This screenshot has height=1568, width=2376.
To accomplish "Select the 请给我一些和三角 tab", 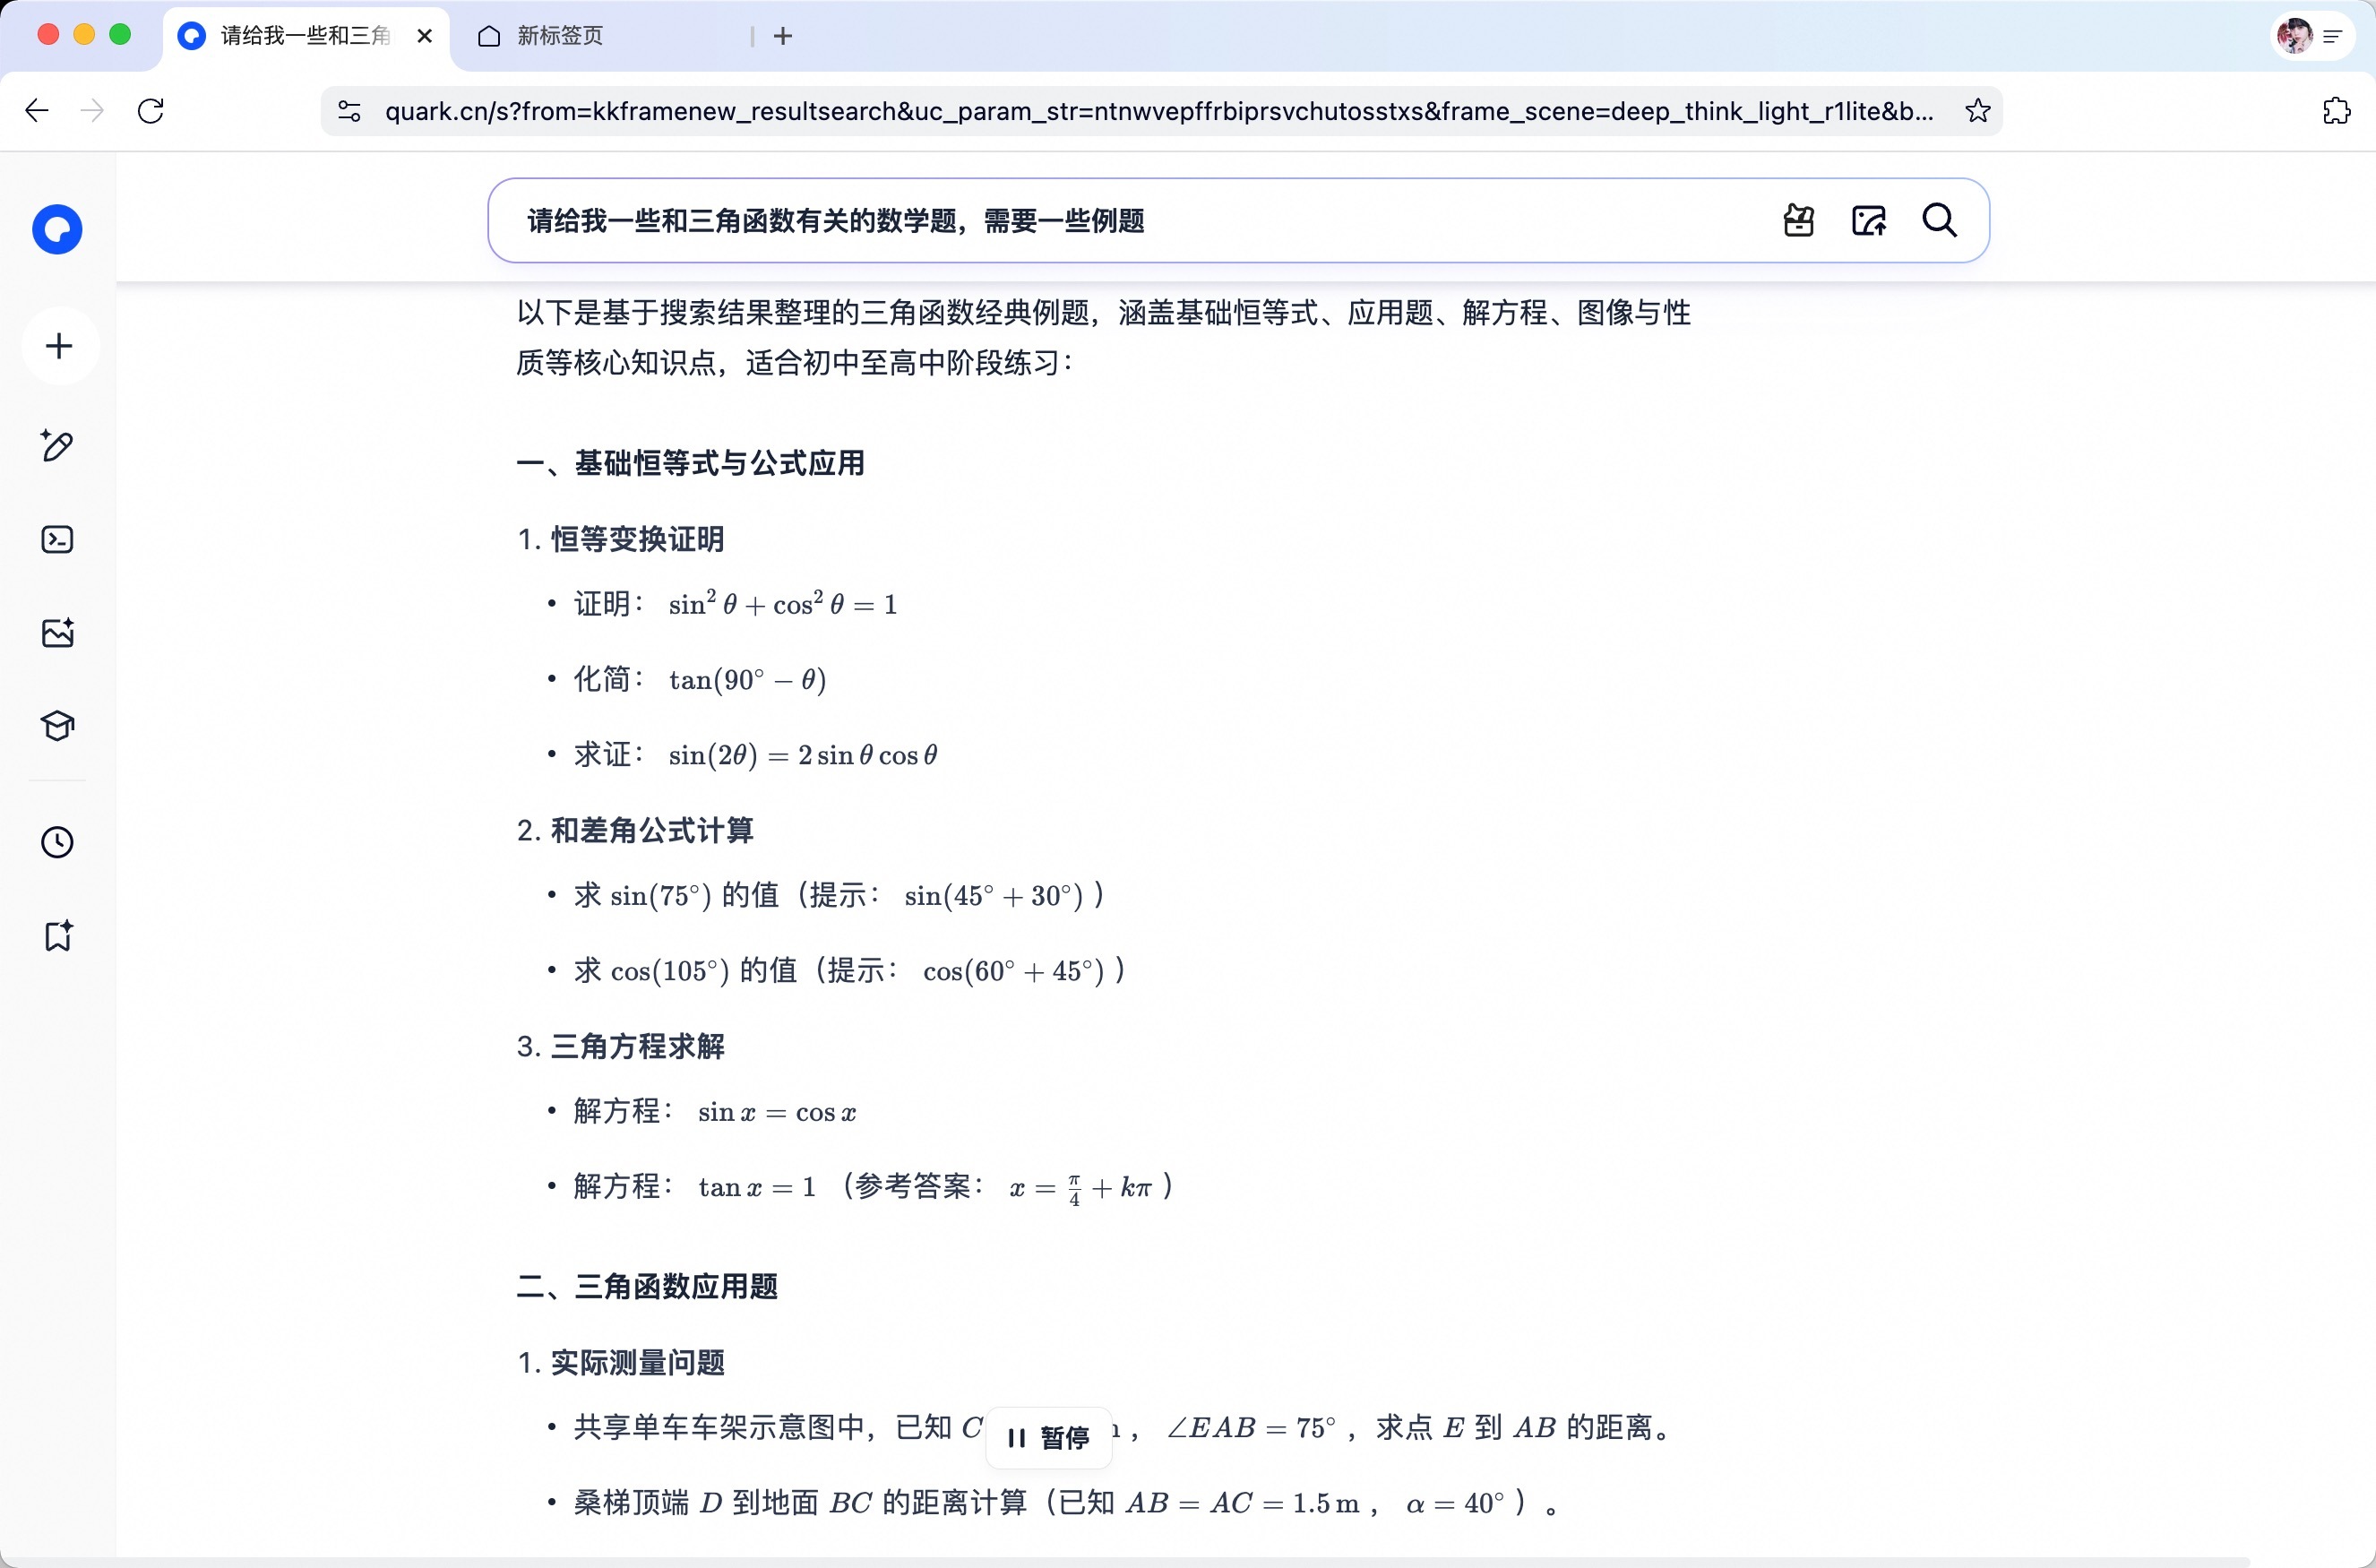I will (x=305, y=36).
